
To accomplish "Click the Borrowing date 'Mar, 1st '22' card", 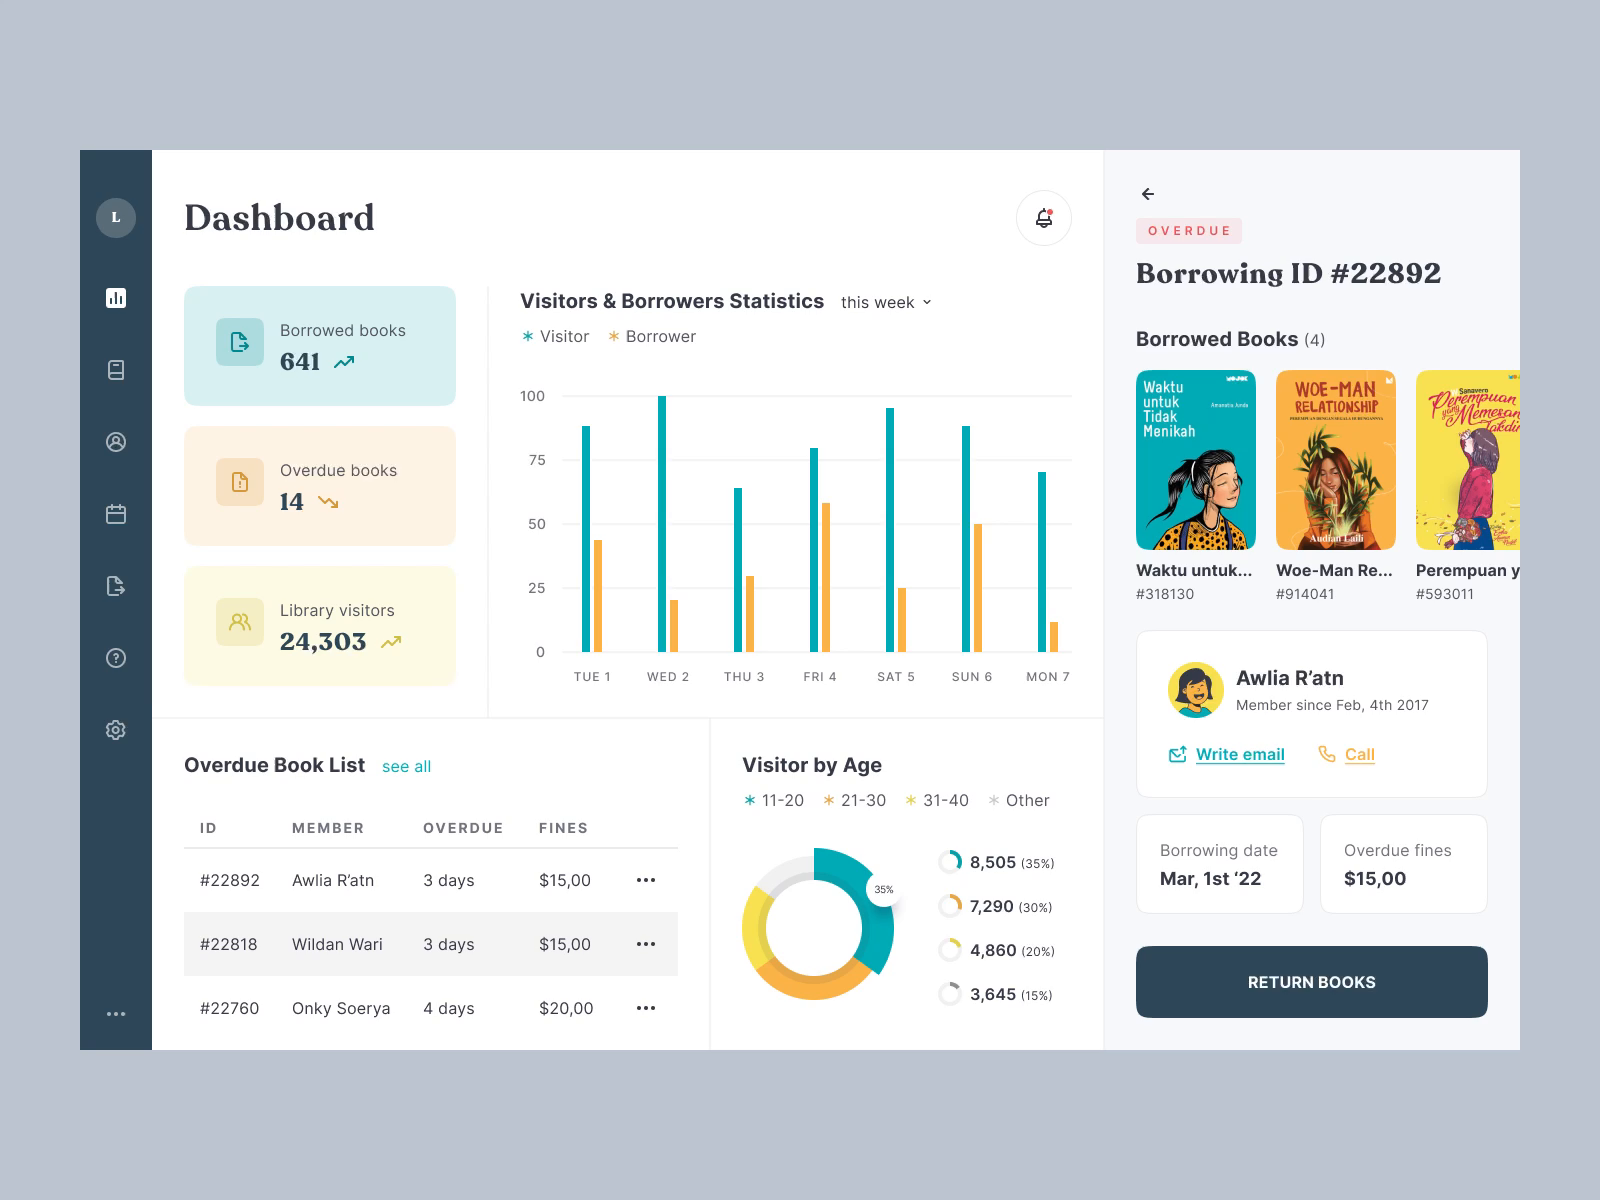I will click(x=1220, y=864).
